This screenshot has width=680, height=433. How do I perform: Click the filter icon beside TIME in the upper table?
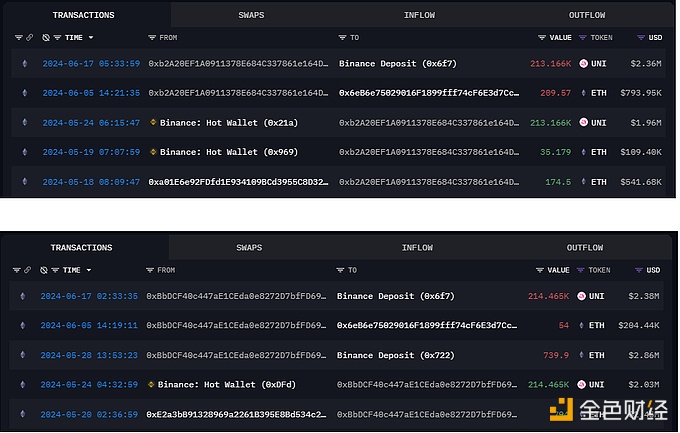click(57, 38)
